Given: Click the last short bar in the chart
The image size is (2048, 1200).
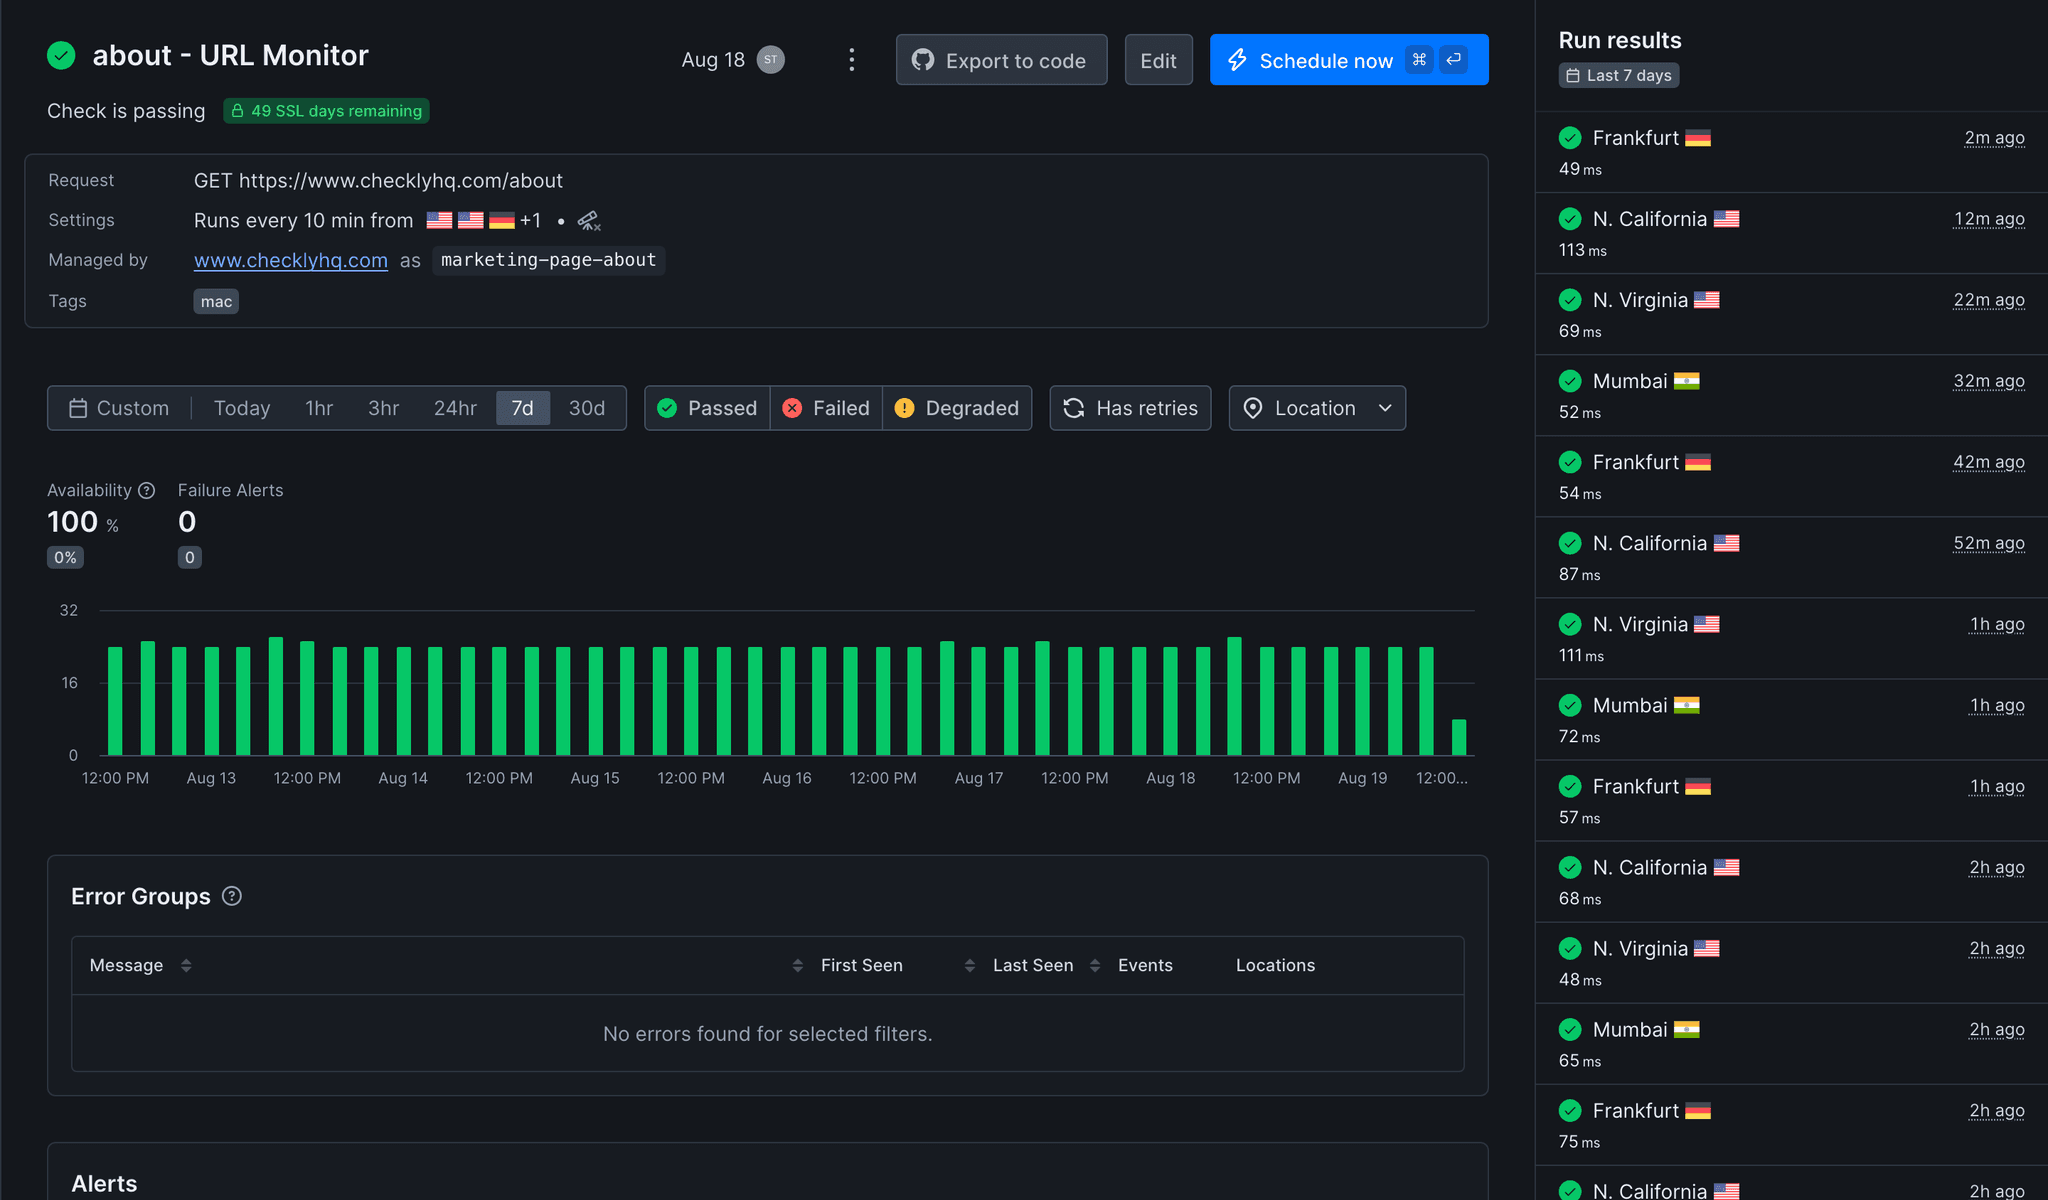Looking at the screenshot, I should pos(1459,737).
